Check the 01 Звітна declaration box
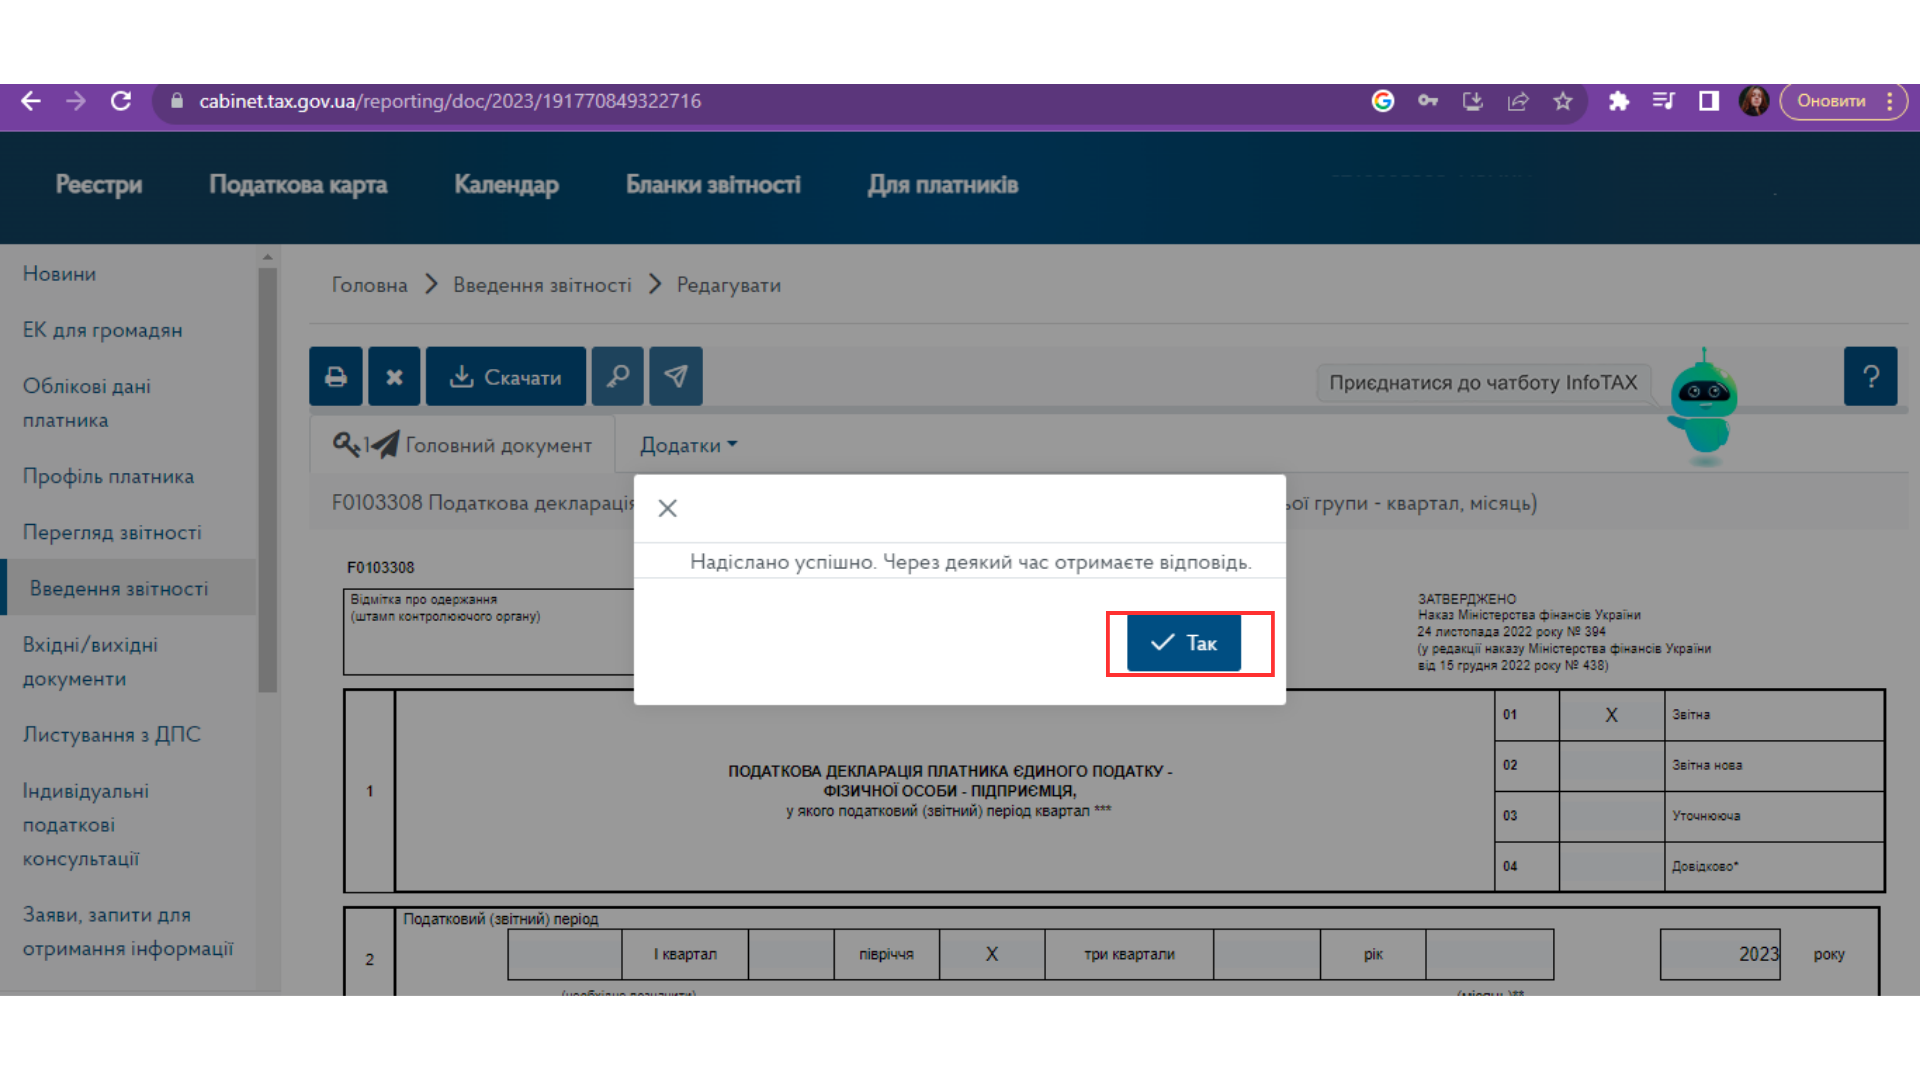 [1611, 715]
